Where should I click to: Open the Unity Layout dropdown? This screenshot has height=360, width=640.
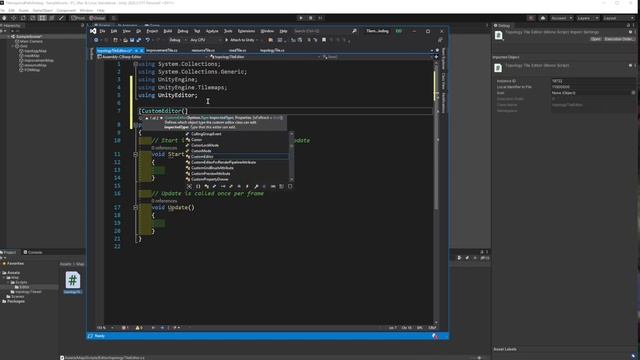click(x=618, y=18)
